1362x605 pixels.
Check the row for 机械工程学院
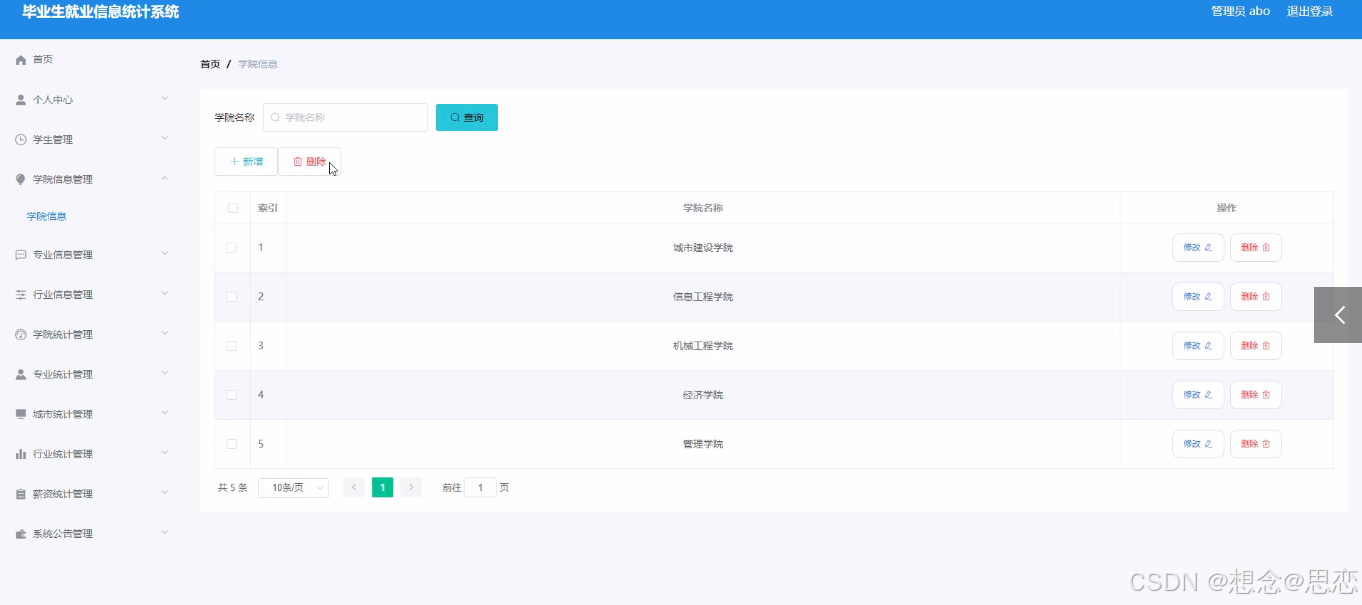click(x=232, y=346)
